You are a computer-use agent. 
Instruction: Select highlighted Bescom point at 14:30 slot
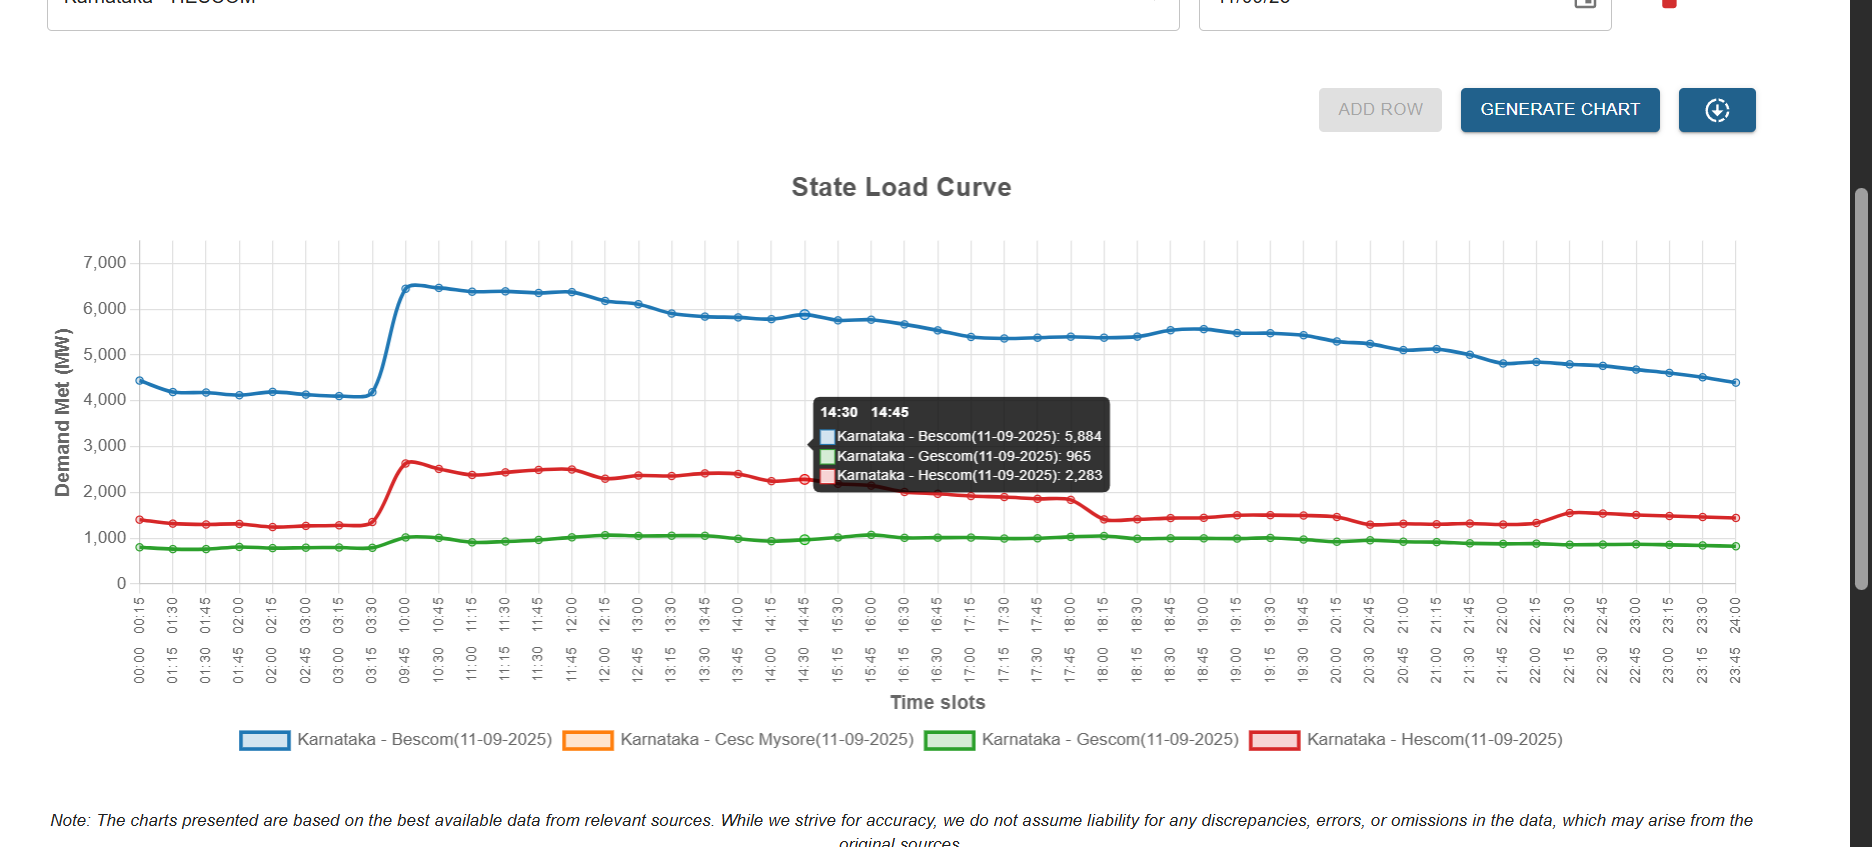tap(804, 314)
